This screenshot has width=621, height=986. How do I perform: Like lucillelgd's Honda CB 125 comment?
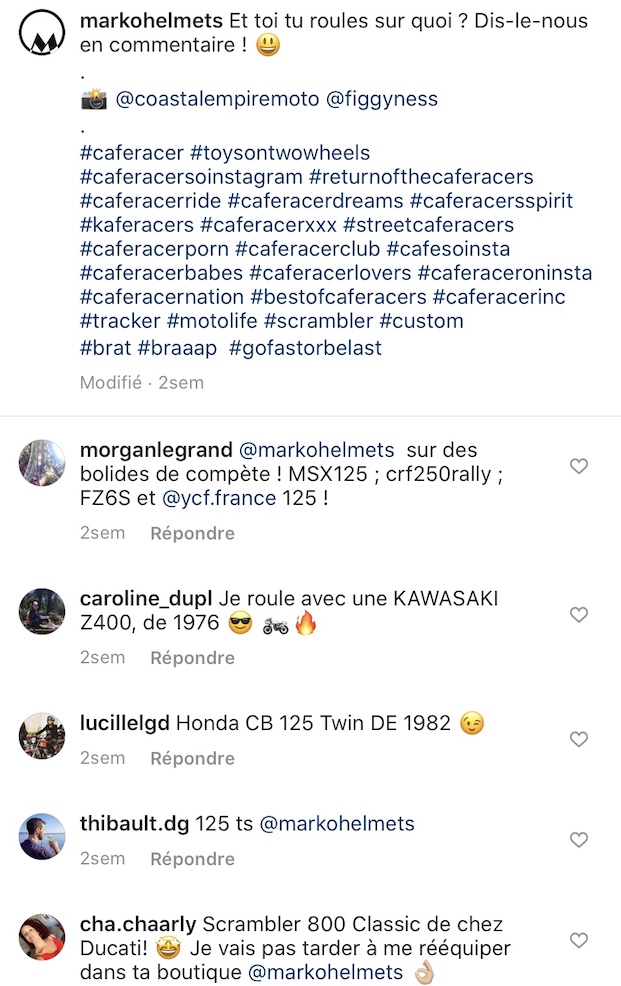(x=578, y=739)
